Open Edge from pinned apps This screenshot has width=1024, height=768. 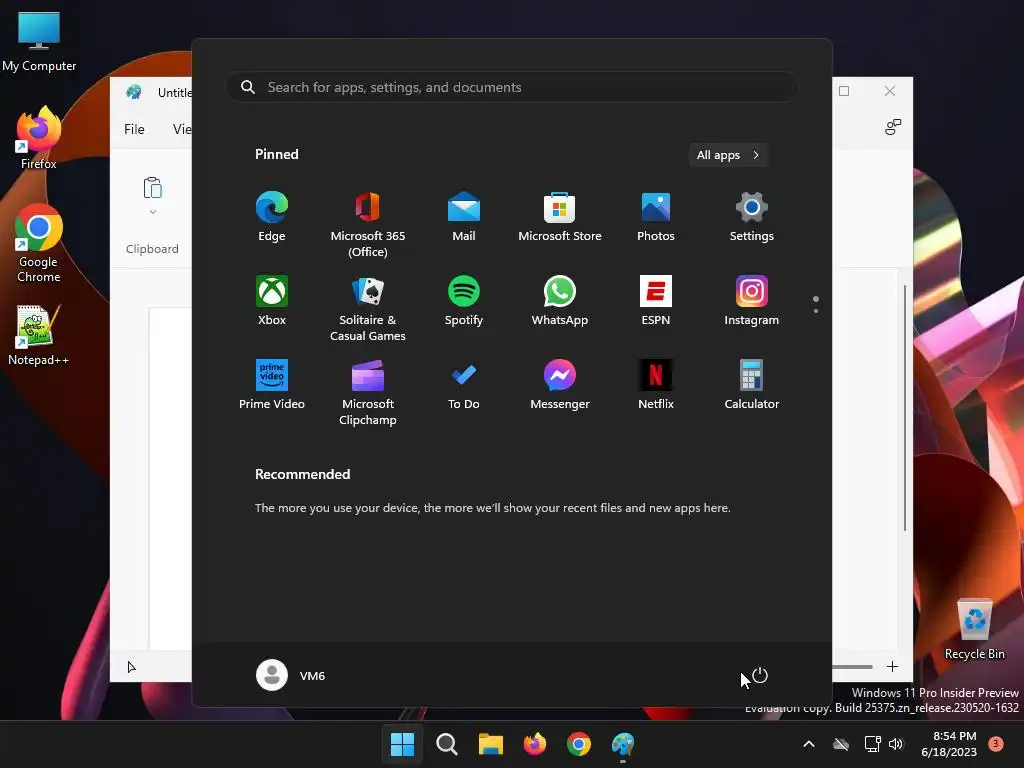tap(272, 217)
